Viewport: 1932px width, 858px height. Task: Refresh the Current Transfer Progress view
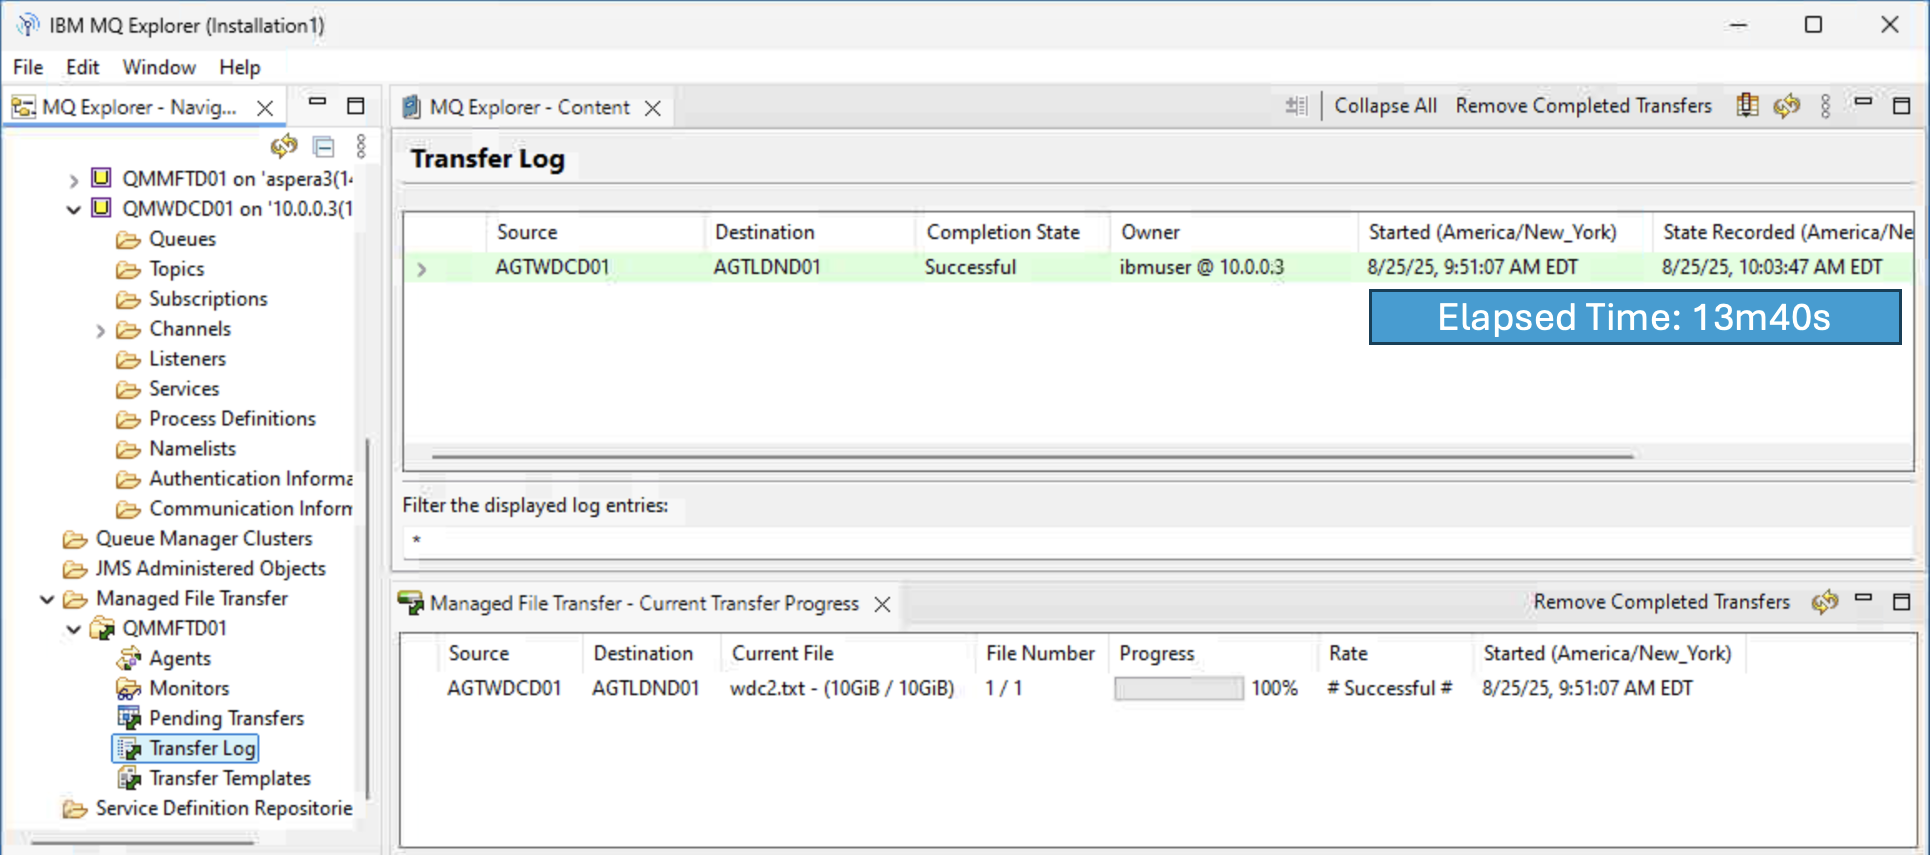[x=1825, y=602]
